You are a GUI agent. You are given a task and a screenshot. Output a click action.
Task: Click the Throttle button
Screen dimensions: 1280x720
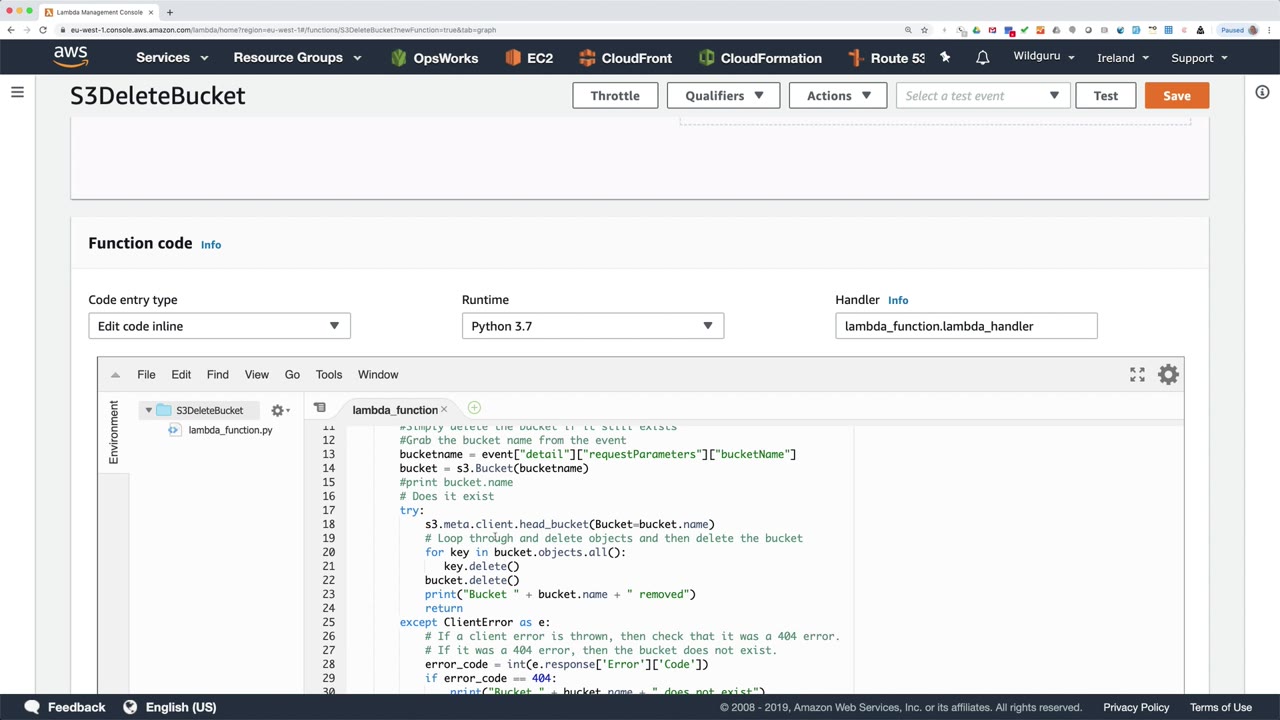(614, 96)
